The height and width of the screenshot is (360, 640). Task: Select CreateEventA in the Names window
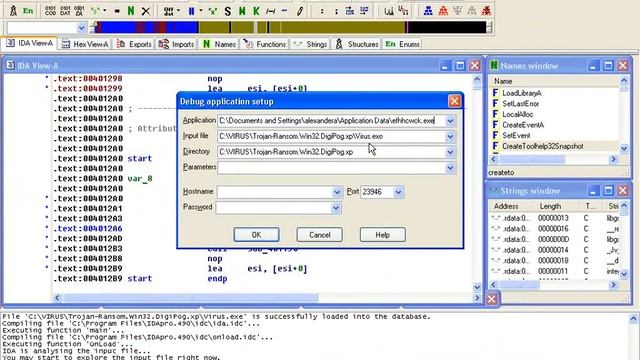coord(523,125)
